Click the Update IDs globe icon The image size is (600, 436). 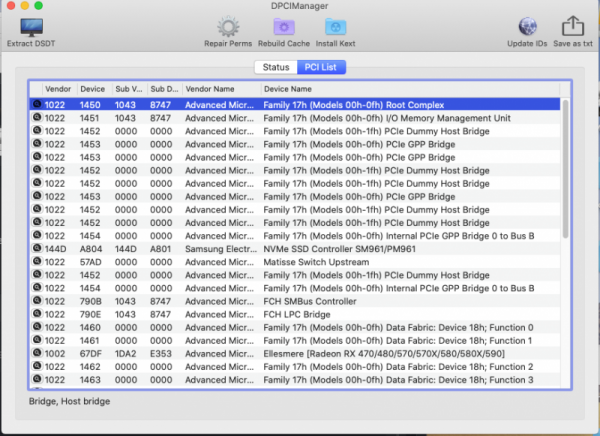pos(527,27)
